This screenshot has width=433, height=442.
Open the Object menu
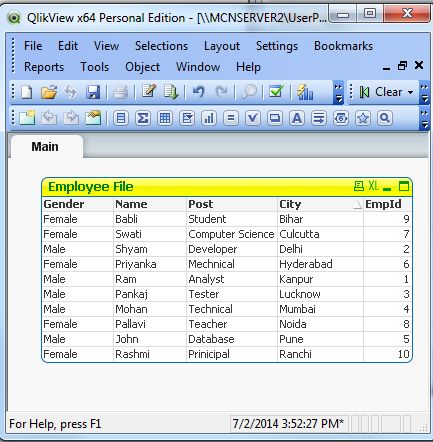[x=143, y=67]
